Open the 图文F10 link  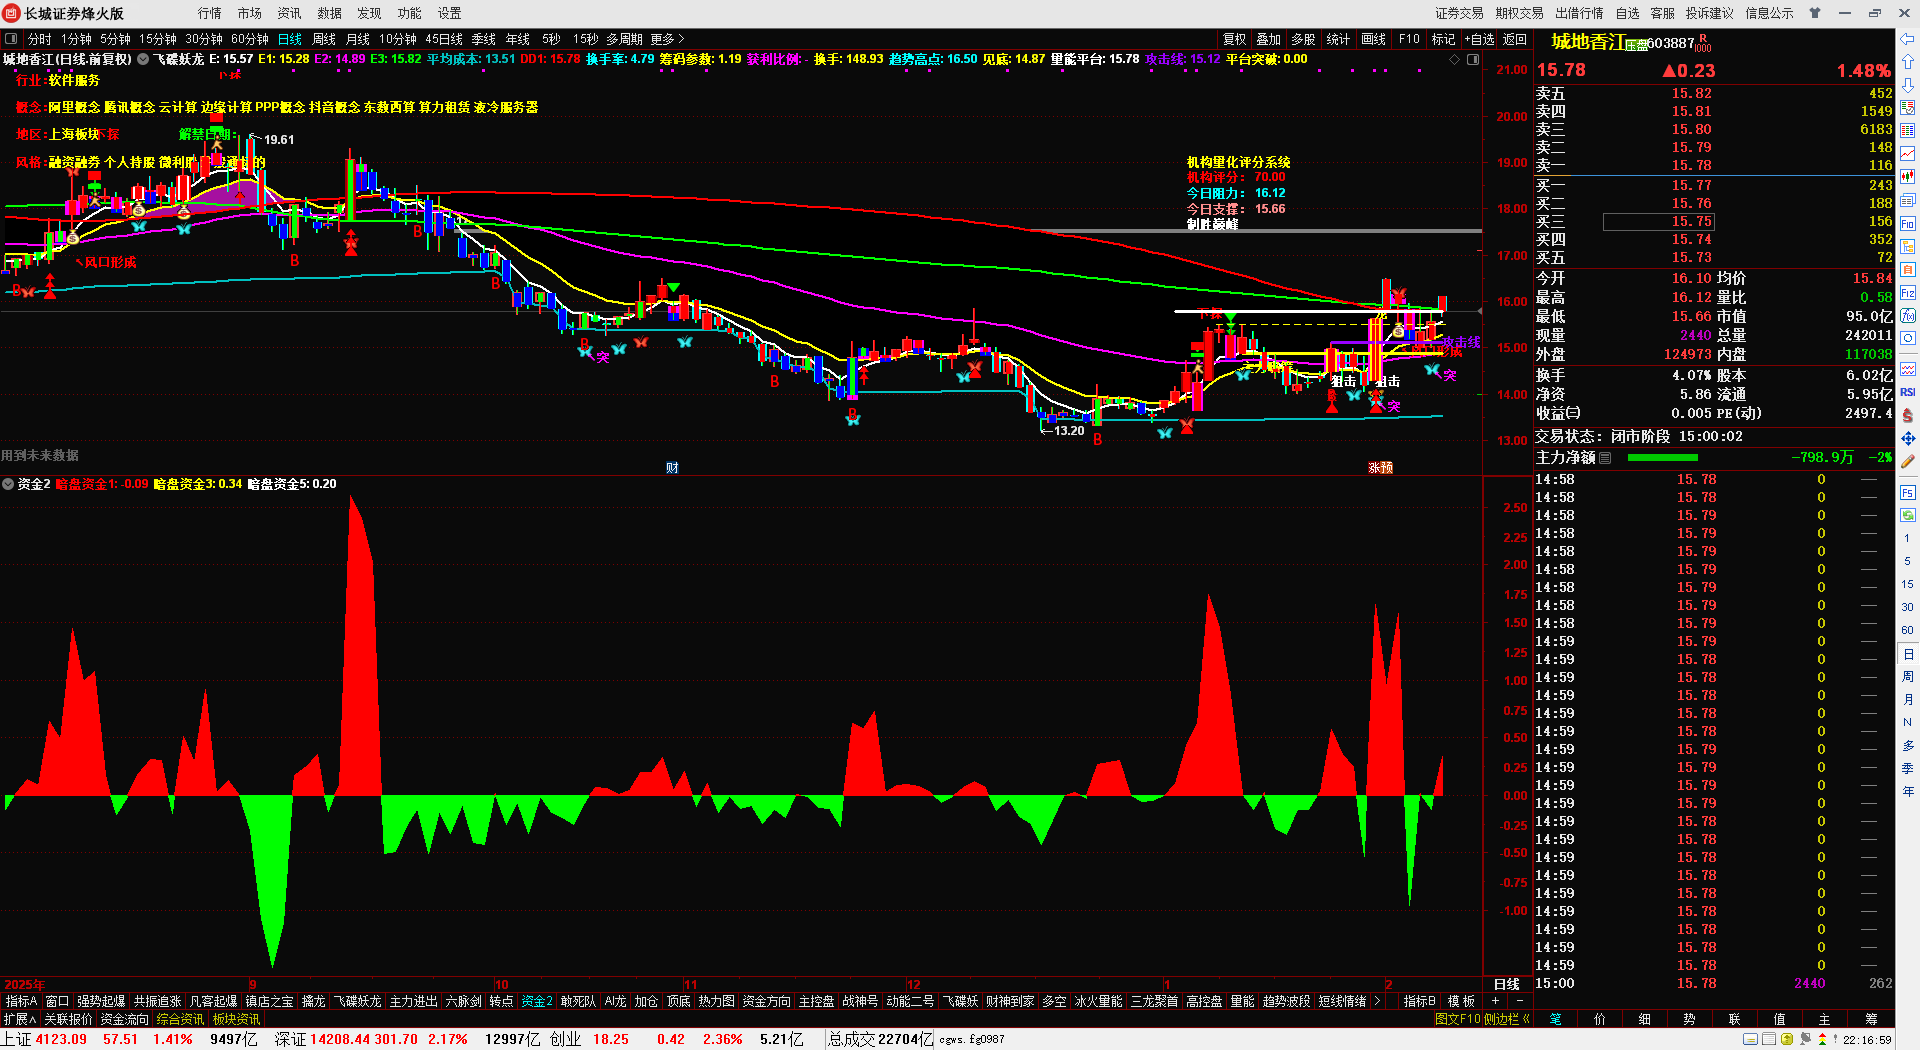[x=1457, y=1019]
